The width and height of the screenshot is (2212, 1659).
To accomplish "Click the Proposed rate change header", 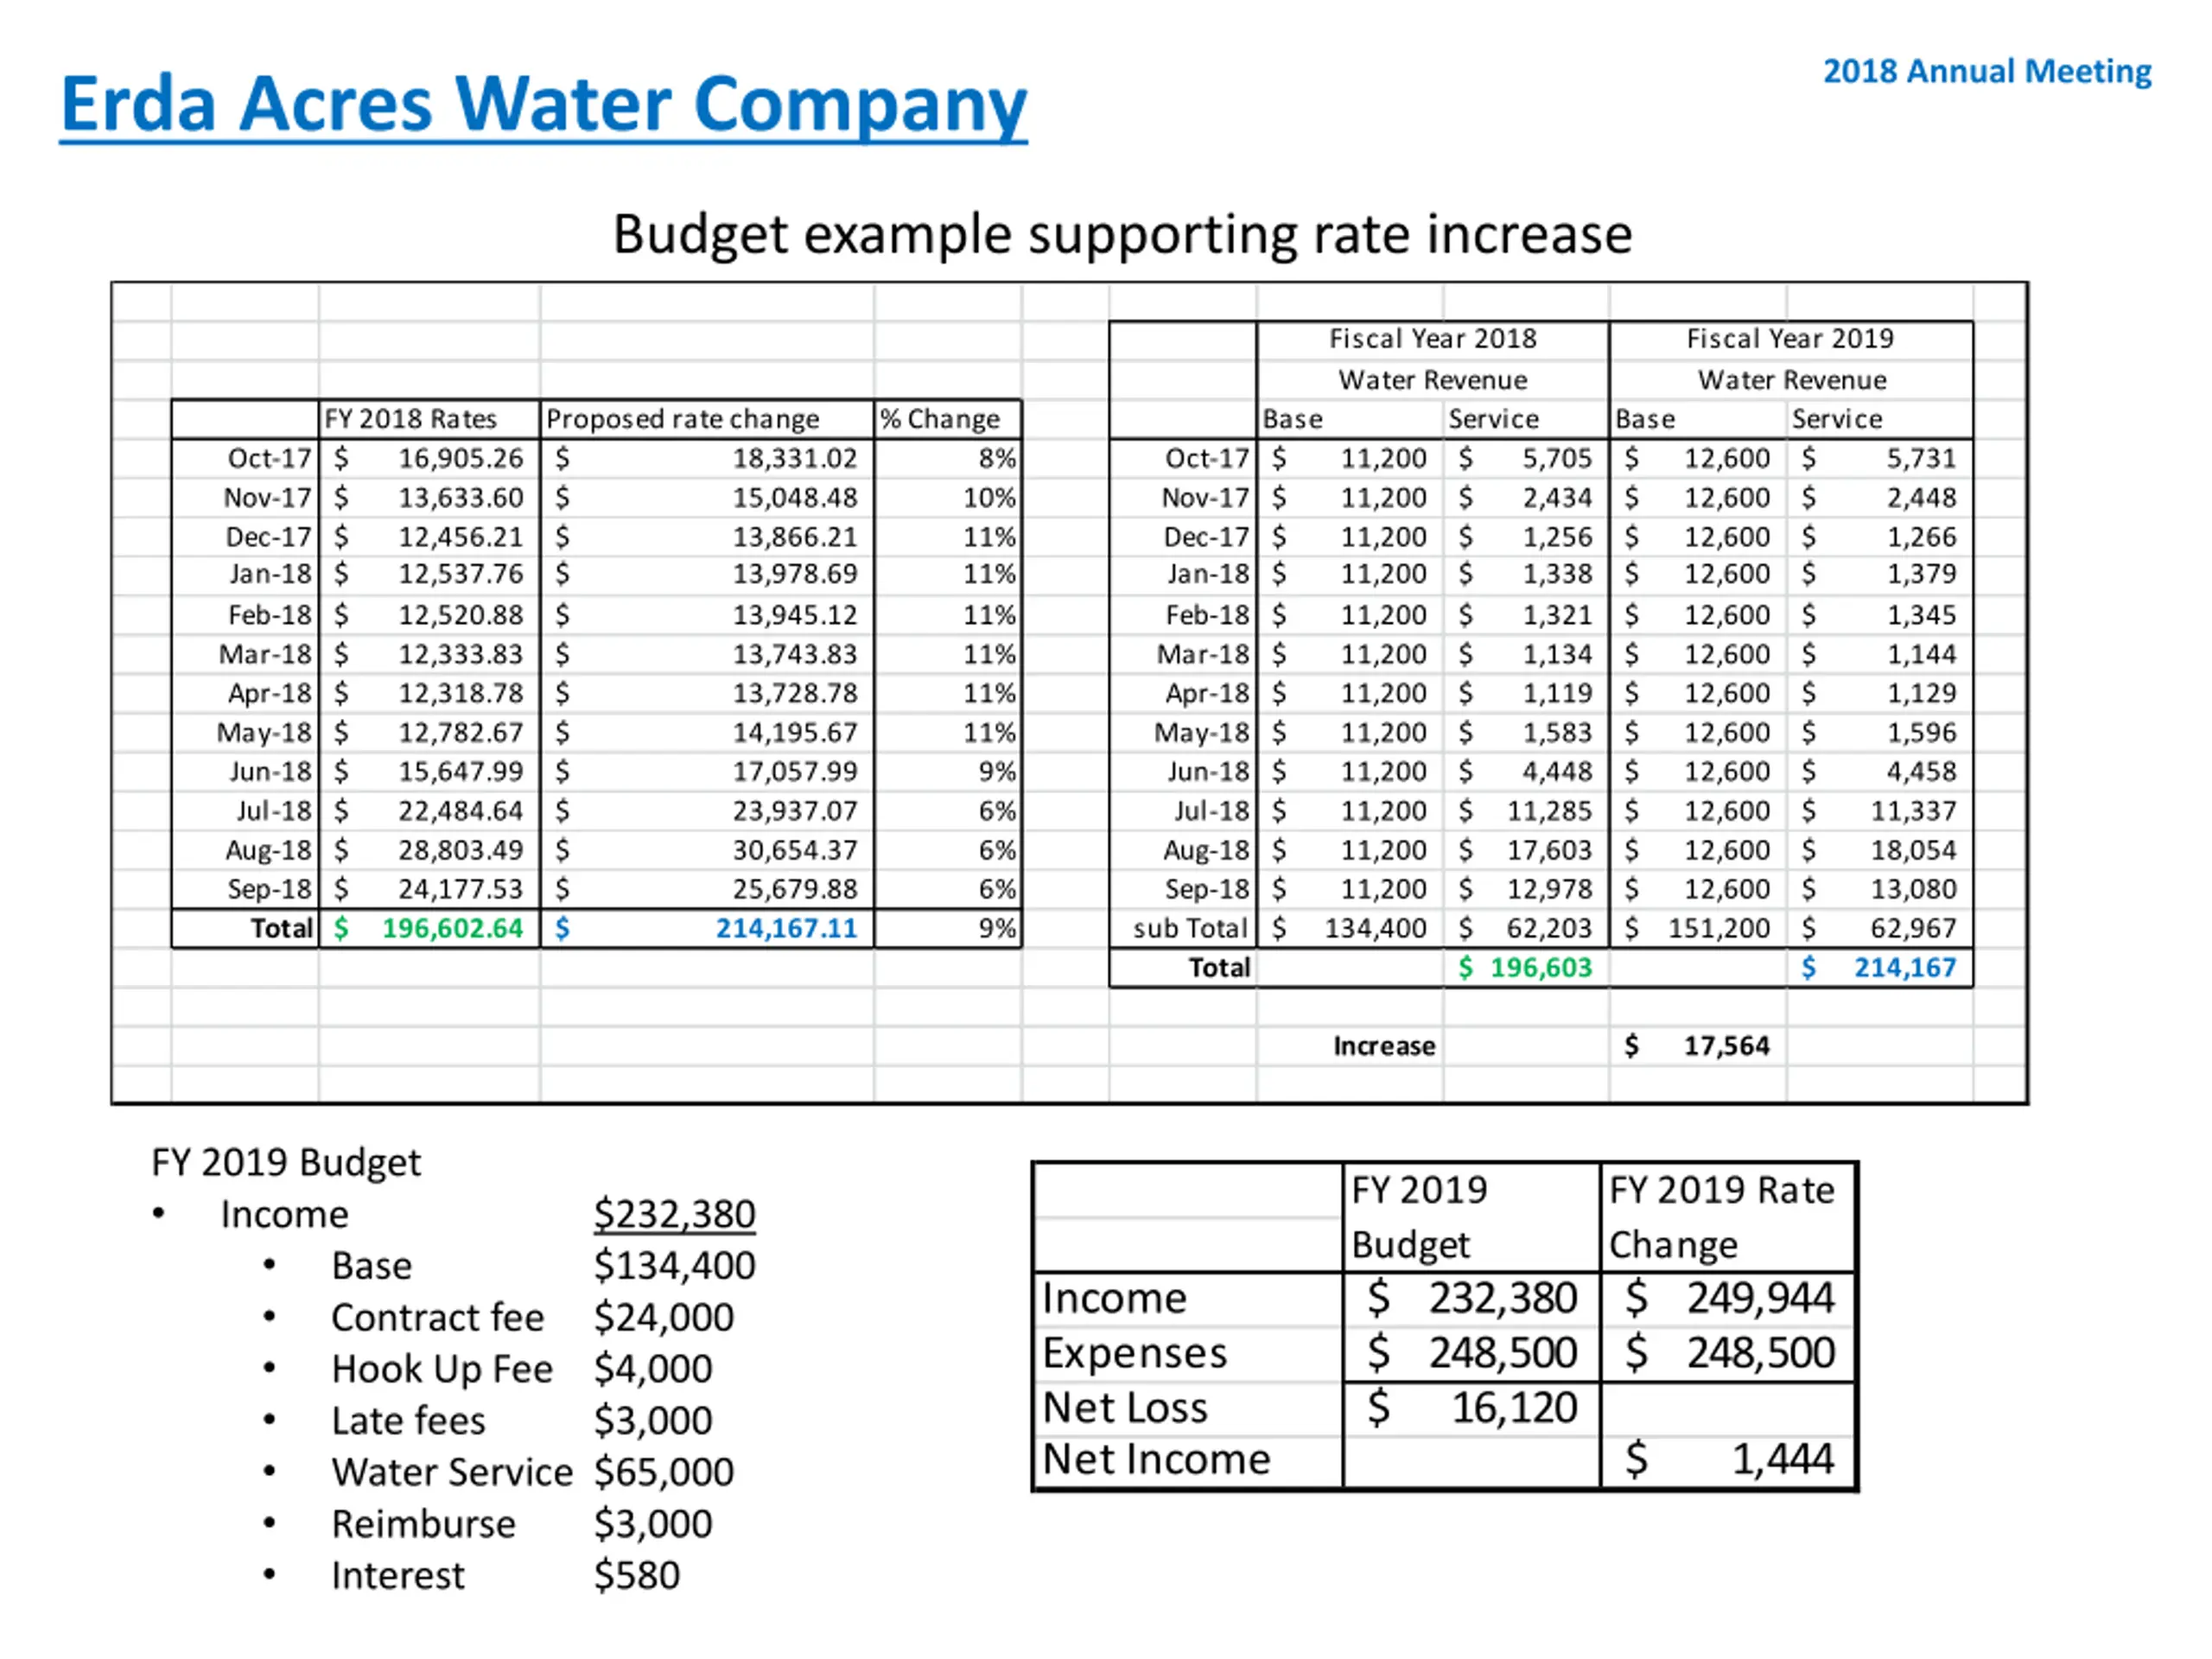I will point(682,419).
